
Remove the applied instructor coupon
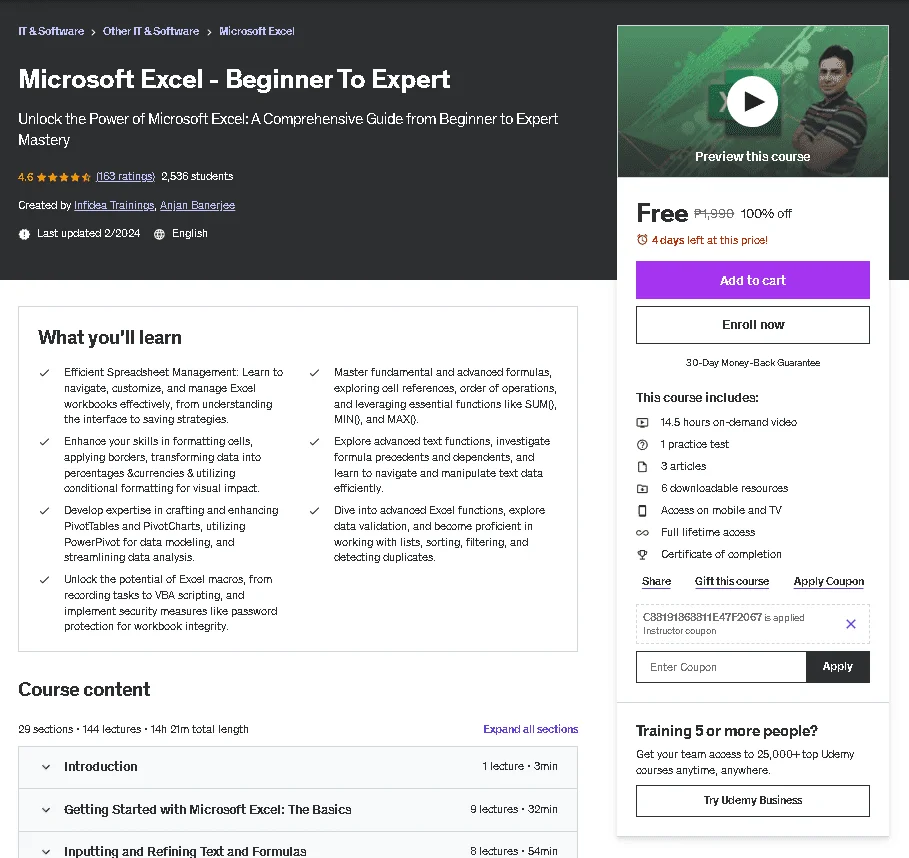pos(850,624)
